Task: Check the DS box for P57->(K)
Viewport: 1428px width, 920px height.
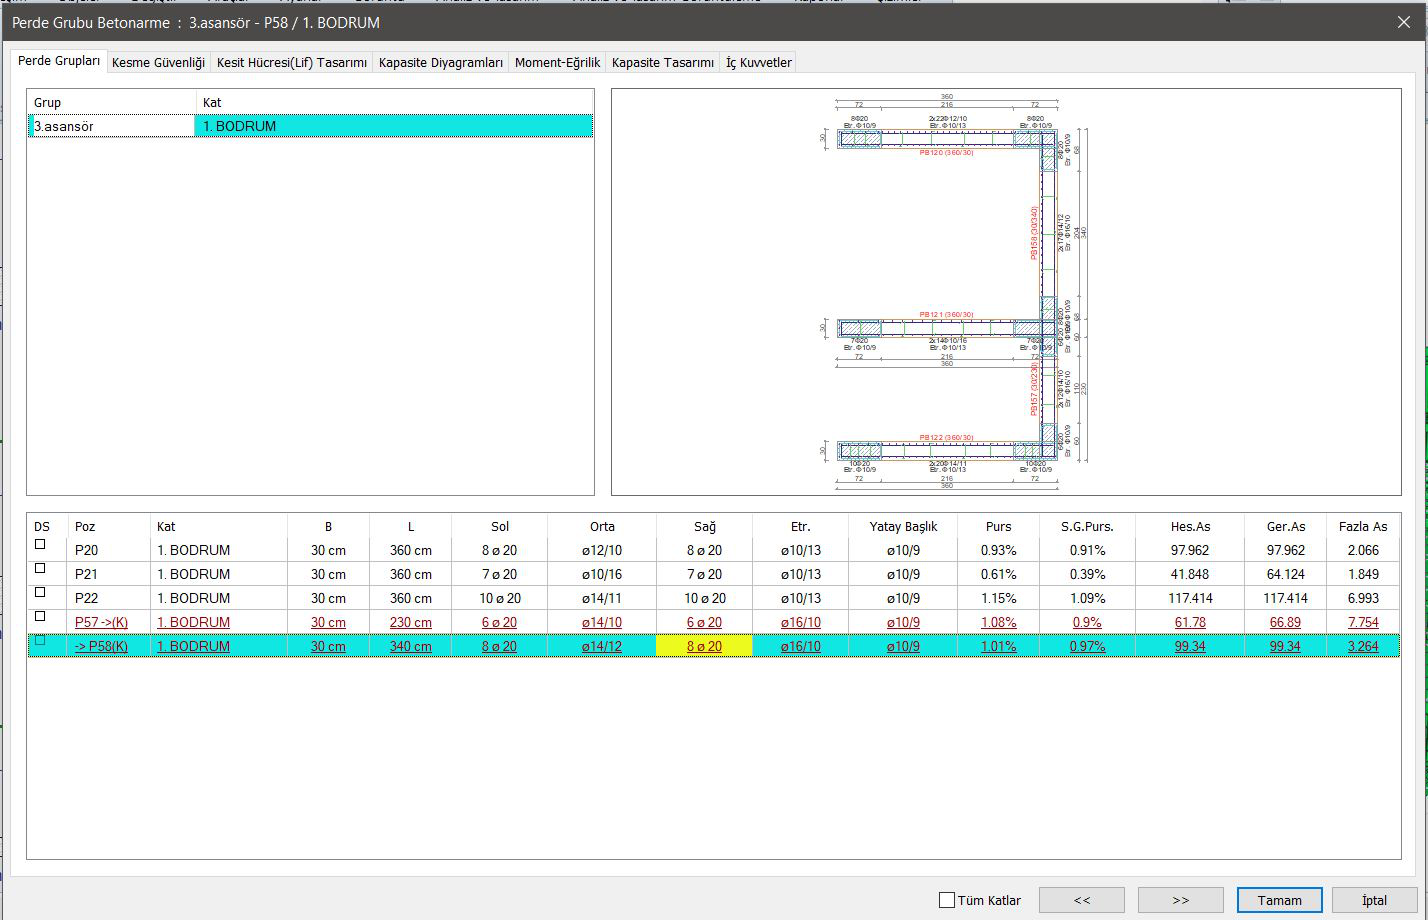Action: (x=40, y=616)
